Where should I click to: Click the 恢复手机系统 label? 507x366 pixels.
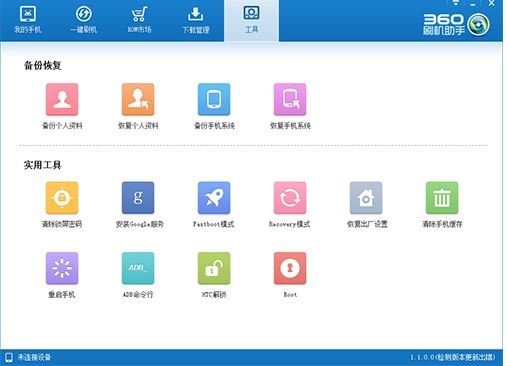click(x=290, y=126)
